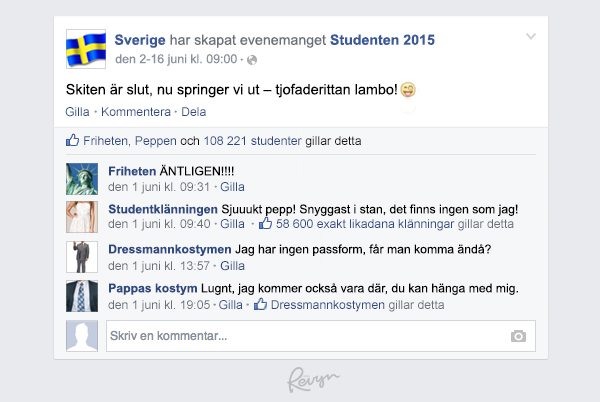Viewport: 600px width, 402px height.
Task: Click Dela to share the post
Action: 194,112
